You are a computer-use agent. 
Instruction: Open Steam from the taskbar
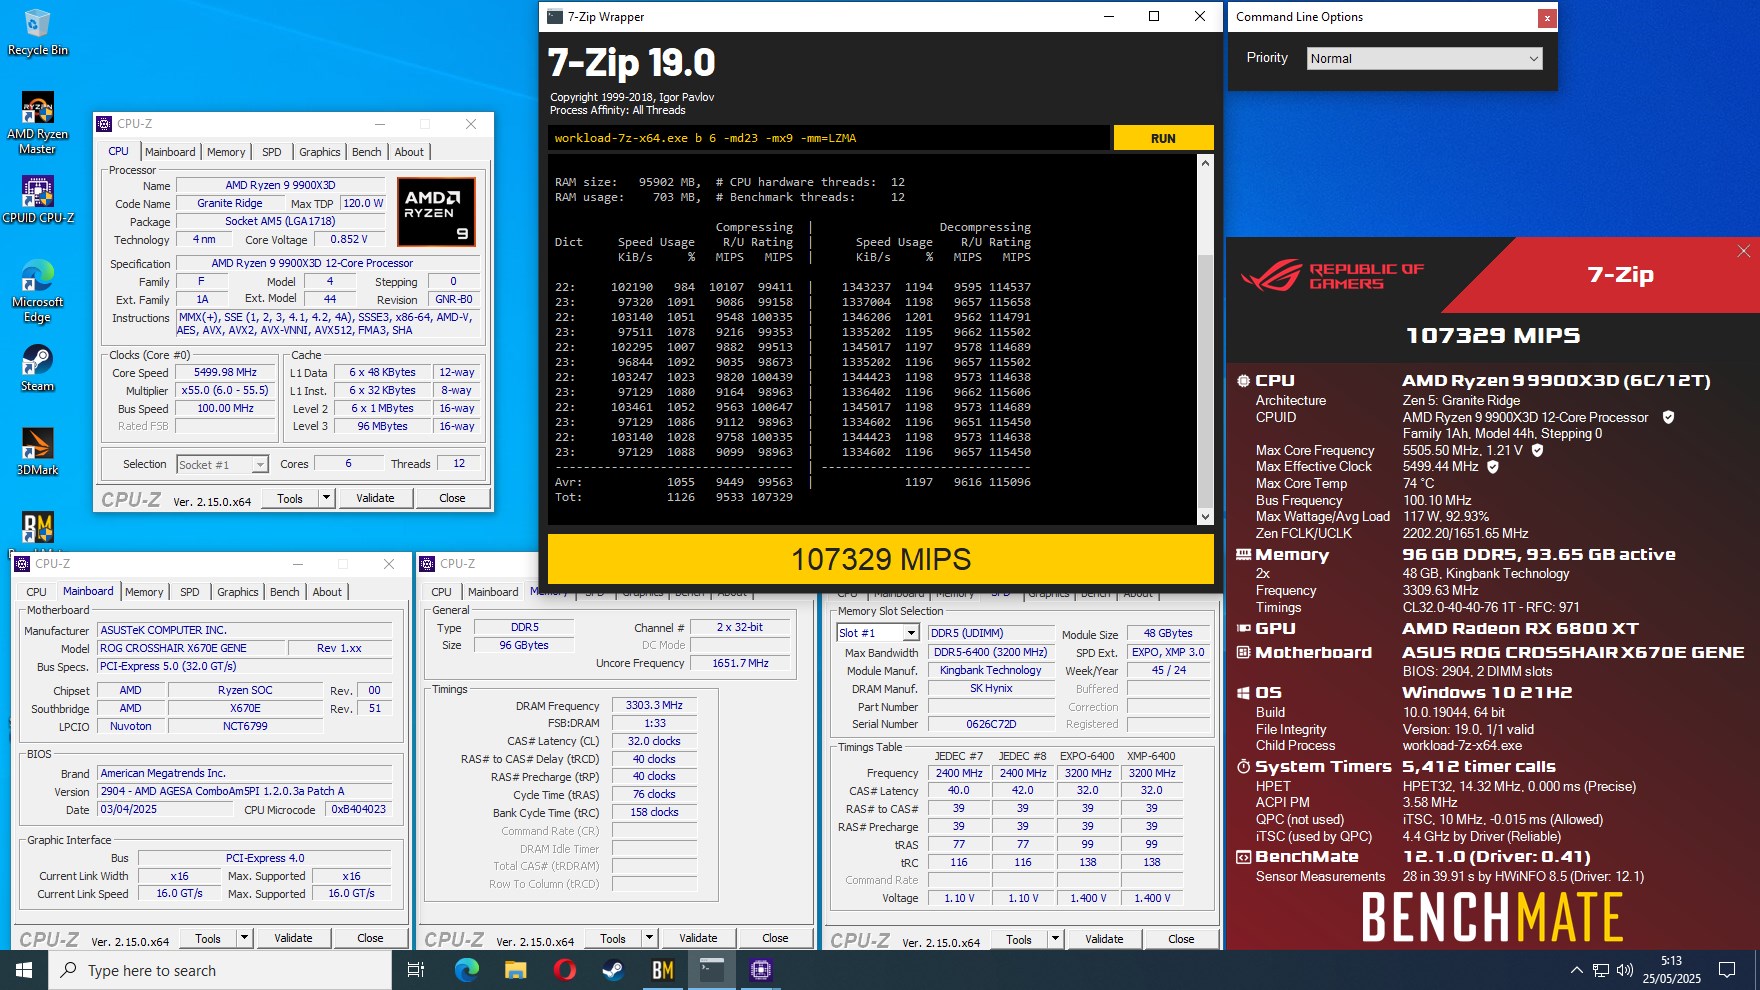[x=613, y=970]
